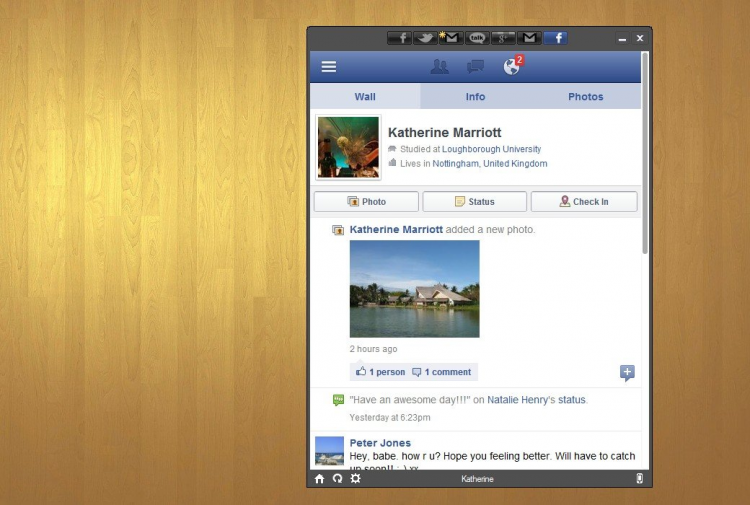Switch to the grey Facebook account icon
Screen dimensions: 750x505
(400, 38)
